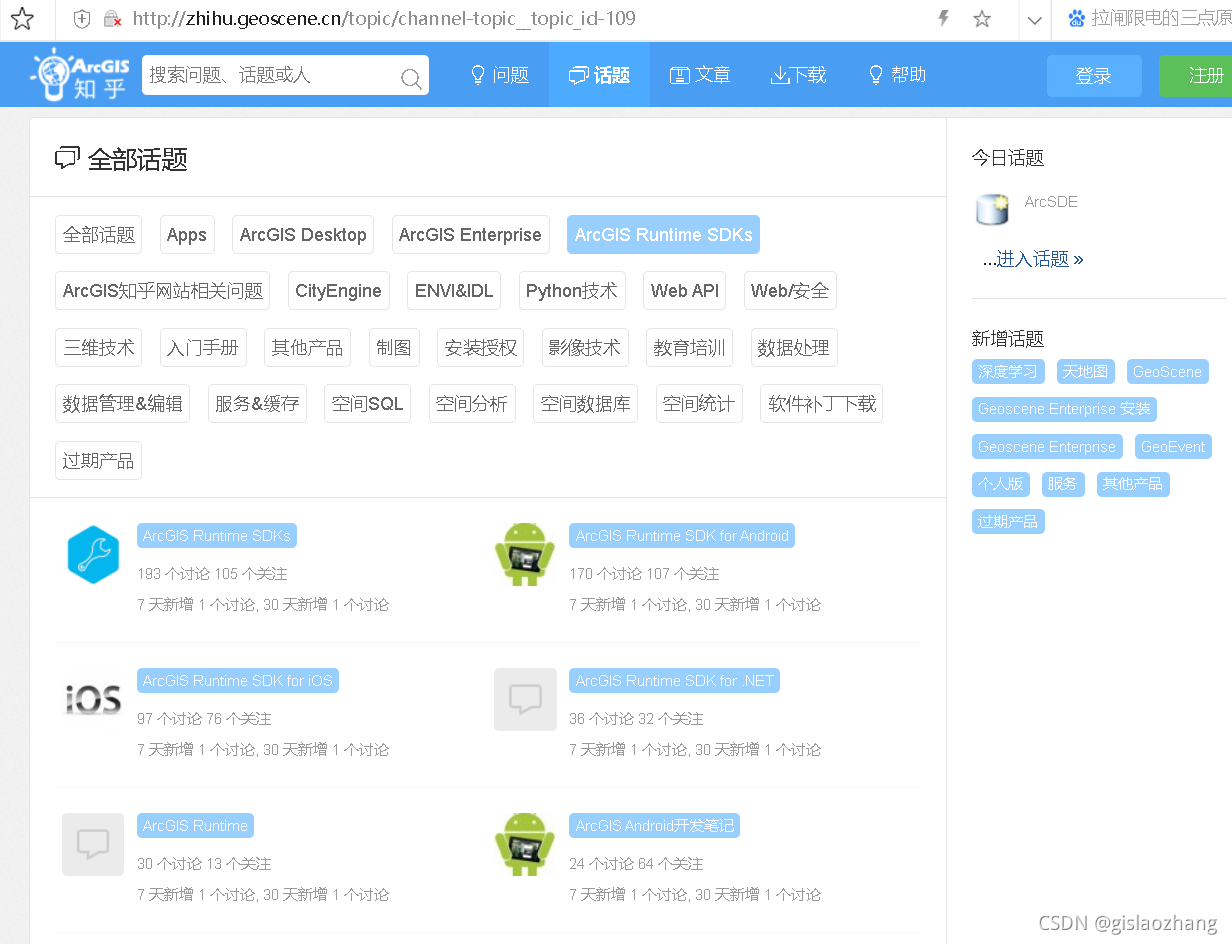Select the ArcGIS Enterprise category filter
Image resolution: width=1232 pixels, height=944 pixels.
(x=470, y=235)
